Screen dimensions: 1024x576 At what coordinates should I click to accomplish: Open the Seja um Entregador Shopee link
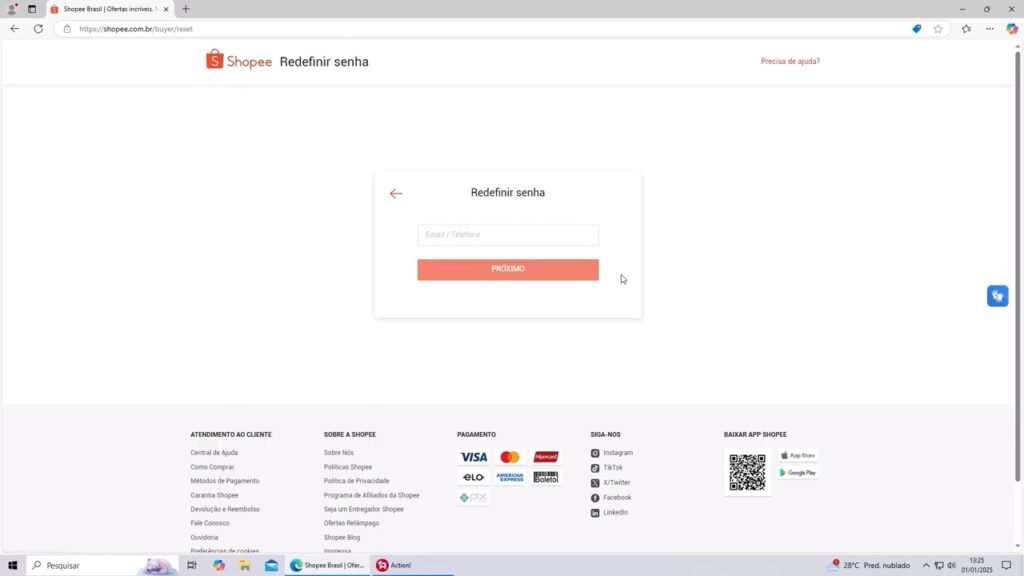pos(364,509)
